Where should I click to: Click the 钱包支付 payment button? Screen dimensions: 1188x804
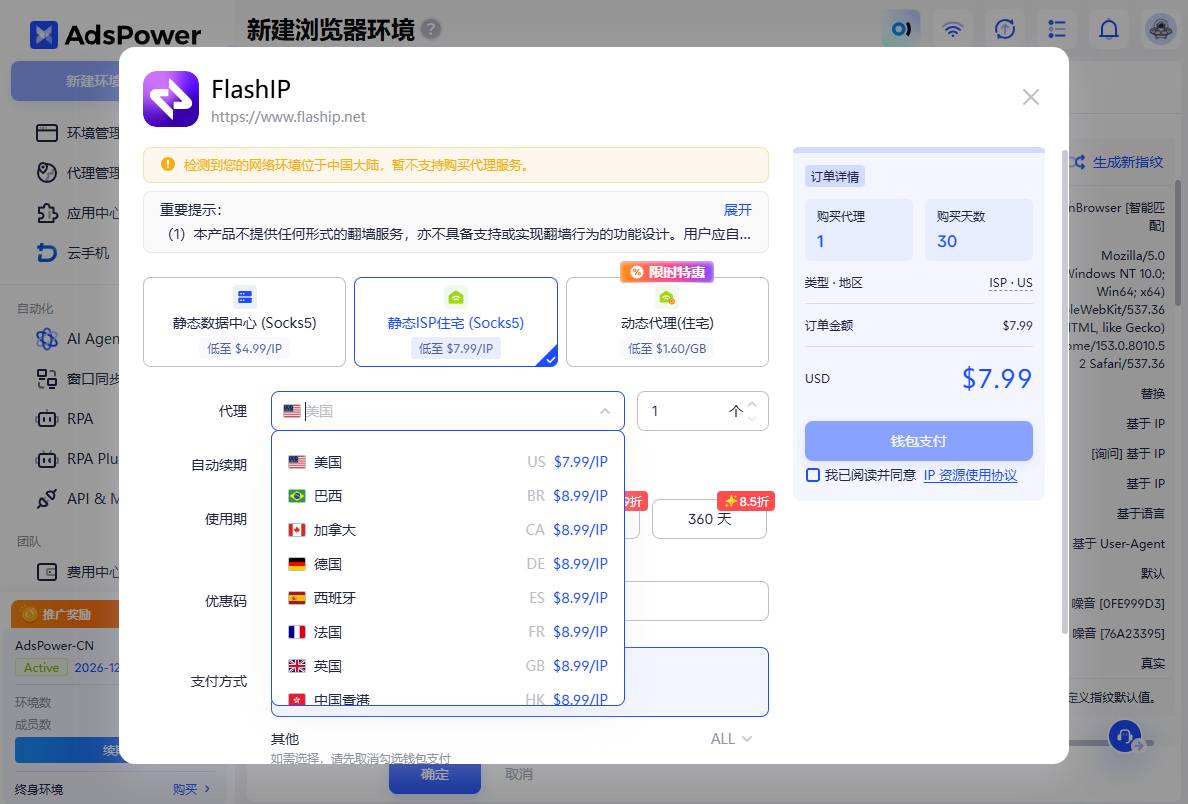(918, 441)
